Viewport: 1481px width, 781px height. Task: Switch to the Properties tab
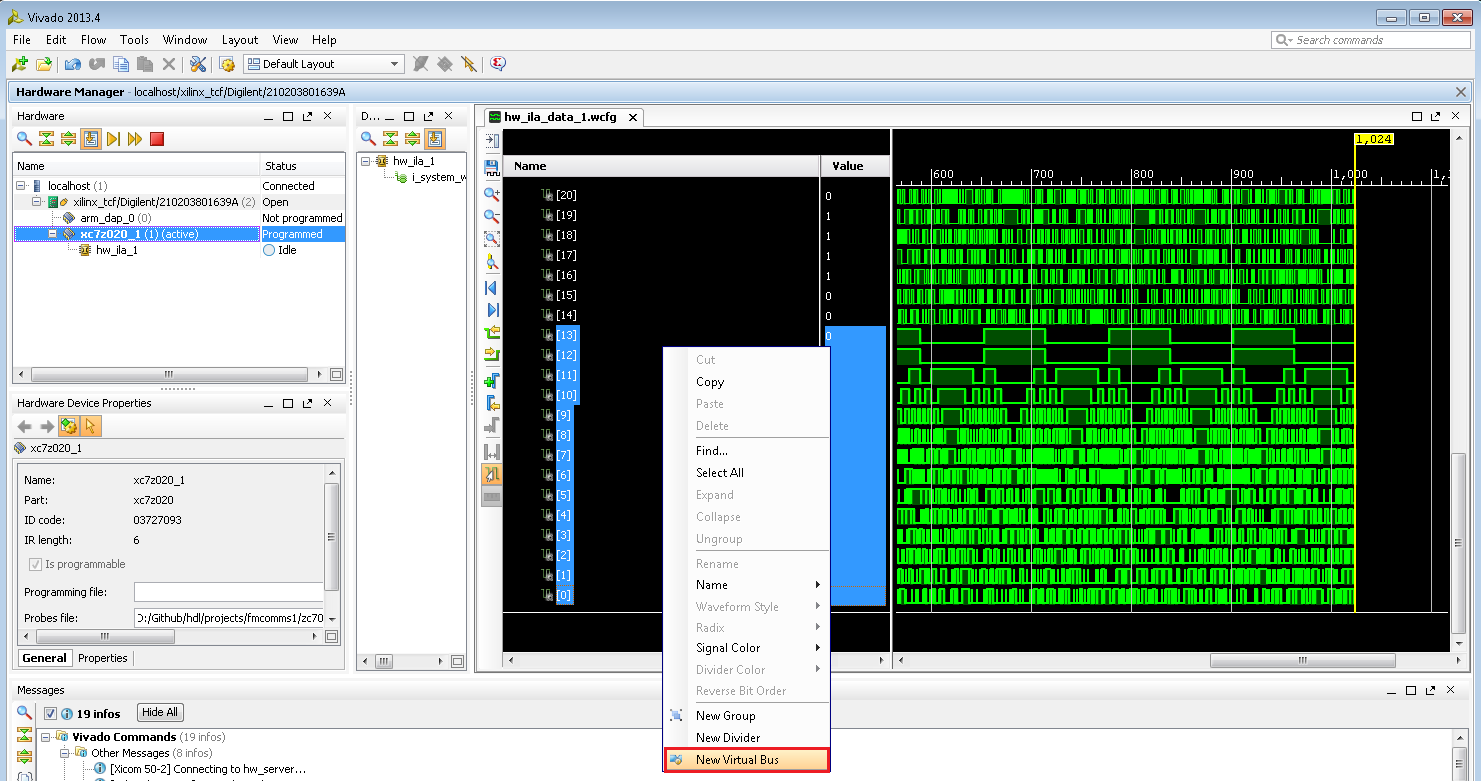pyautogui.click(x=103, y=658)
